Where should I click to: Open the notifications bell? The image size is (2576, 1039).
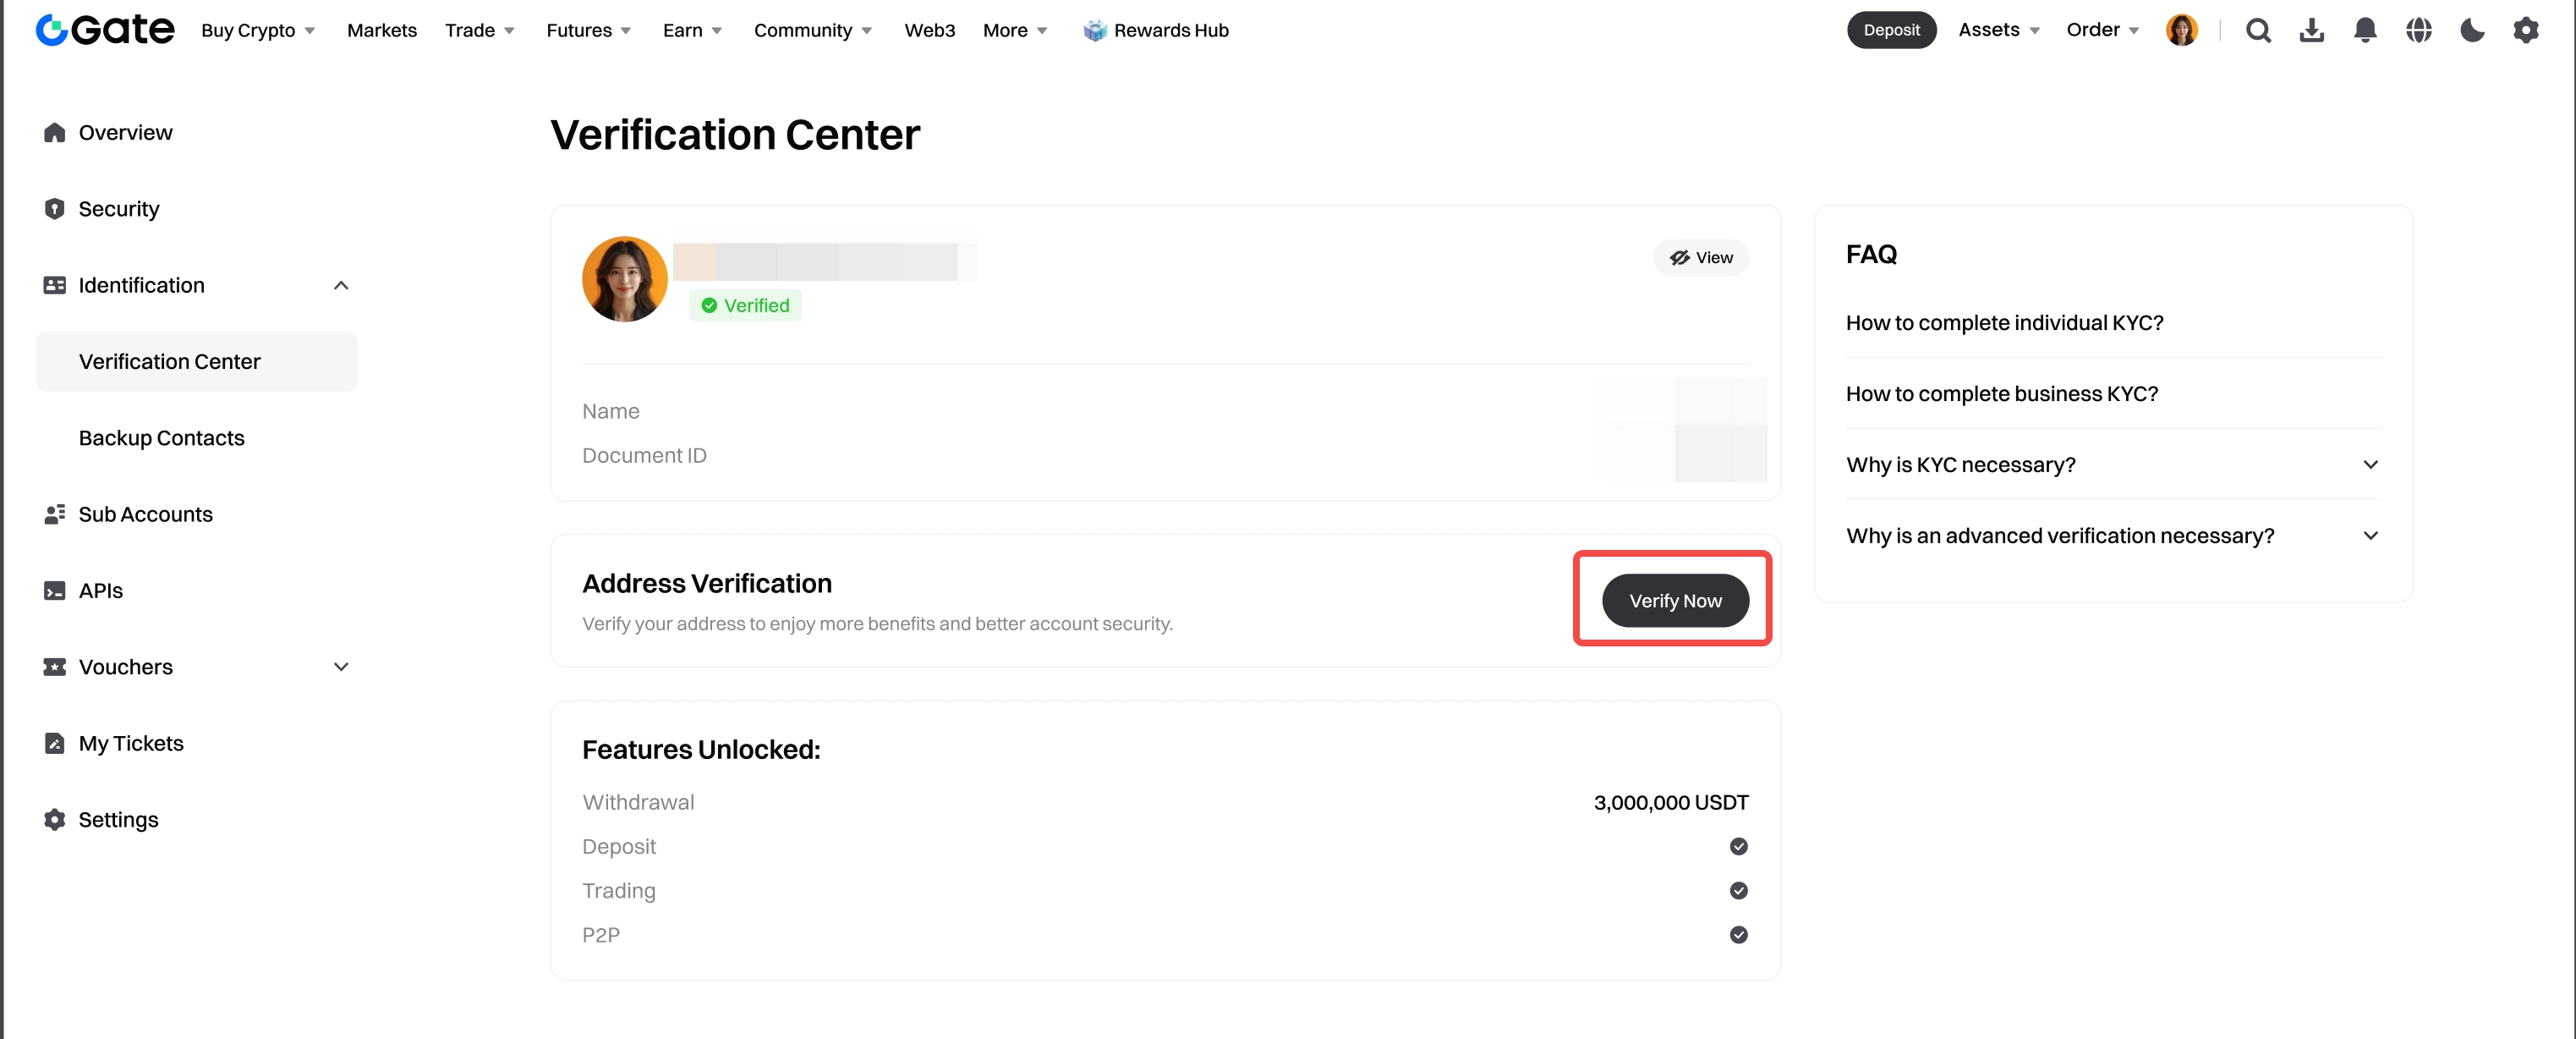(x=2364, y=31)
